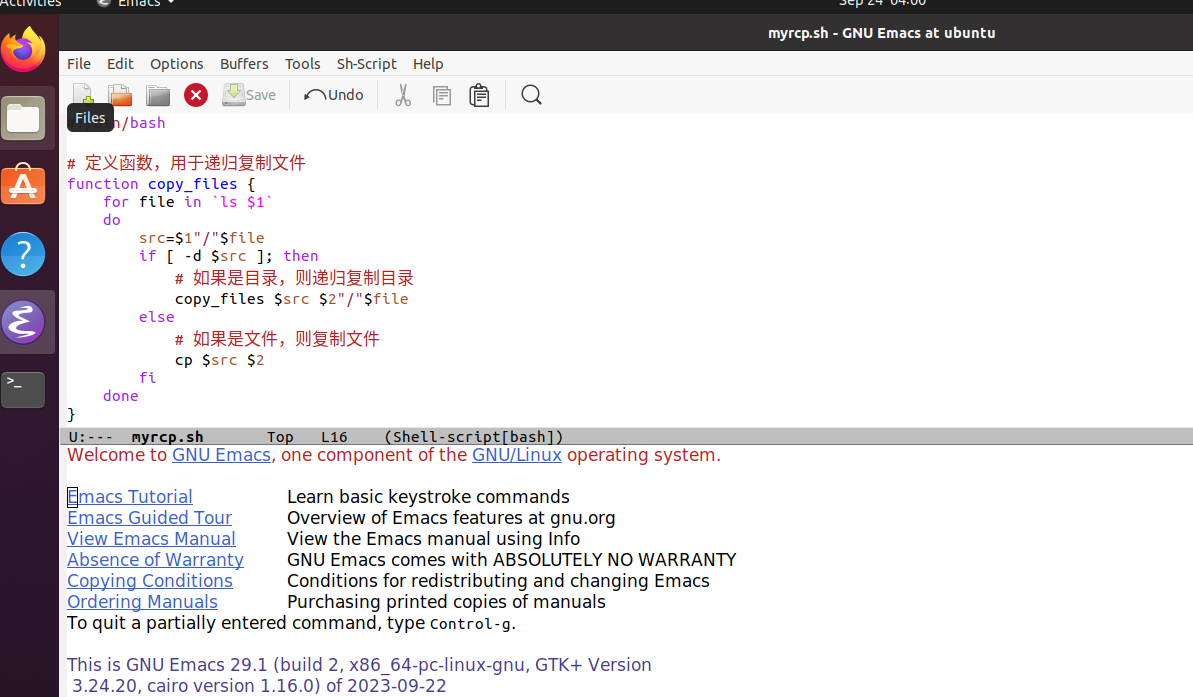1193x697 pixels.
Task: Click the clock in the top bar
Action: (883, 4)
